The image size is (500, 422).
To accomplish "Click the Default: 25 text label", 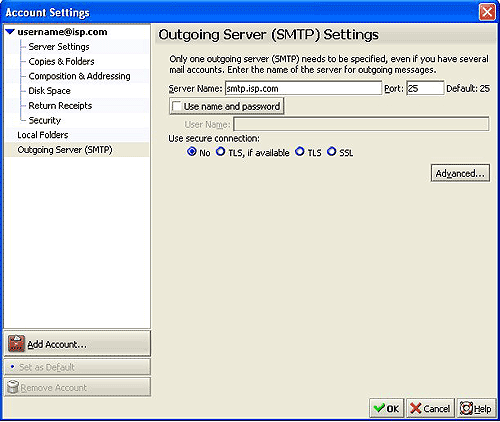I will 468,89.
